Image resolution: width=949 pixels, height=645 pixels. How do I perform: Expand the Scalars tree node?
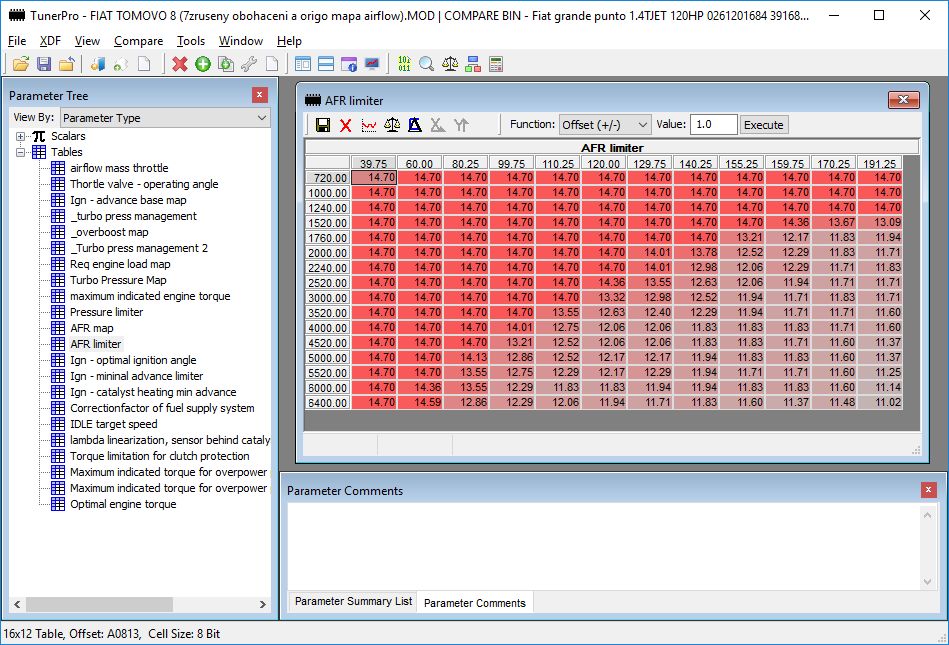20,136
